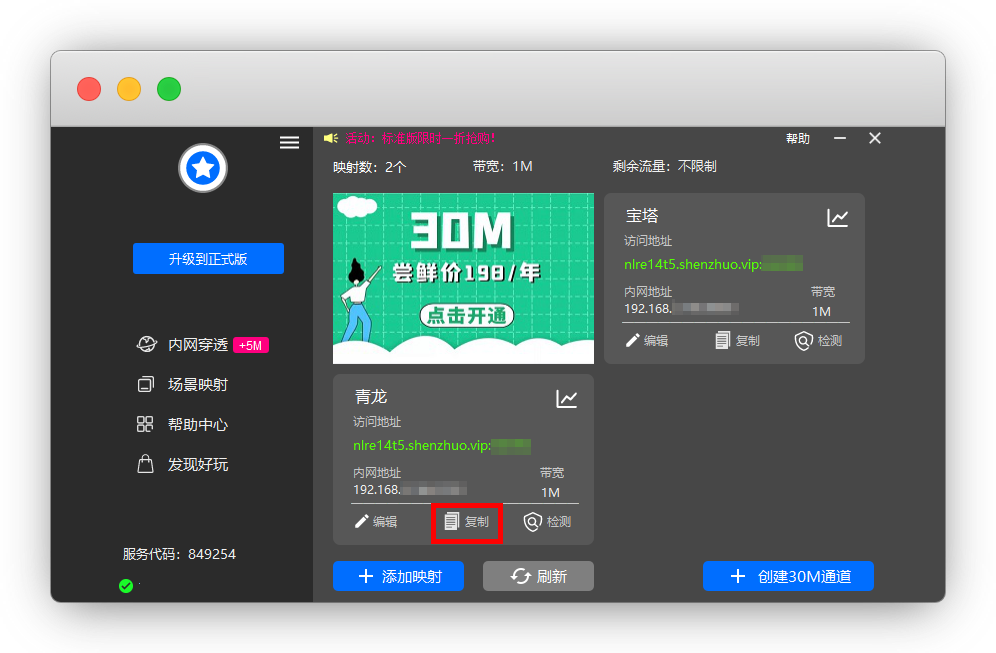
Task: Edit the 宝塔 mapping
Action: (647, 341)
